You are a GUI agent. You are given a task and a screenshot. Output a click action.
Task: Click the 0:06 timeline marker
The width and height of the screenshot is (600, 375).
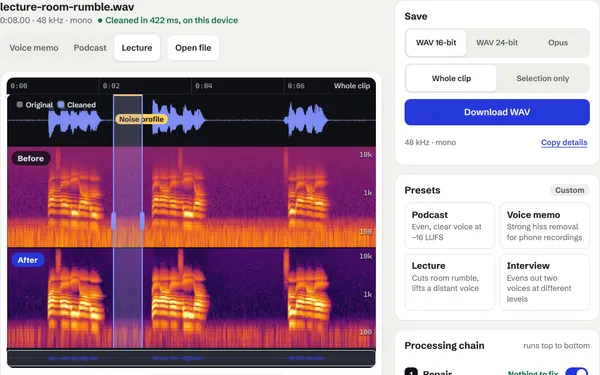[x=296, y=86]
